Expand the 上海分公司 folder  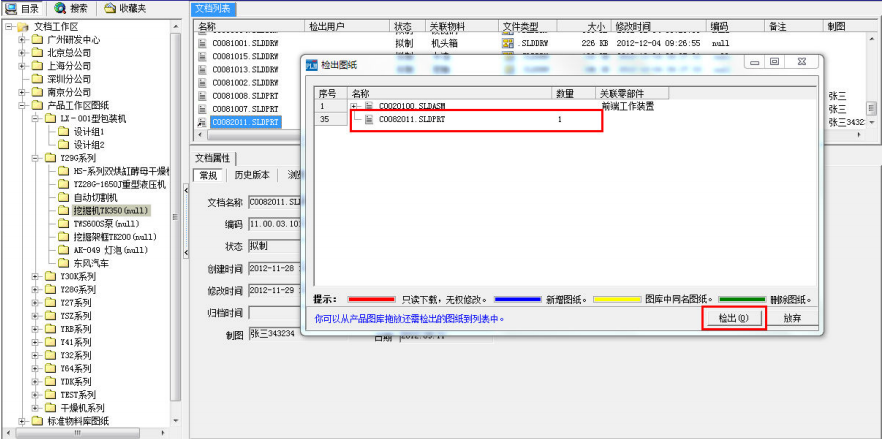(x=22, y=66)
